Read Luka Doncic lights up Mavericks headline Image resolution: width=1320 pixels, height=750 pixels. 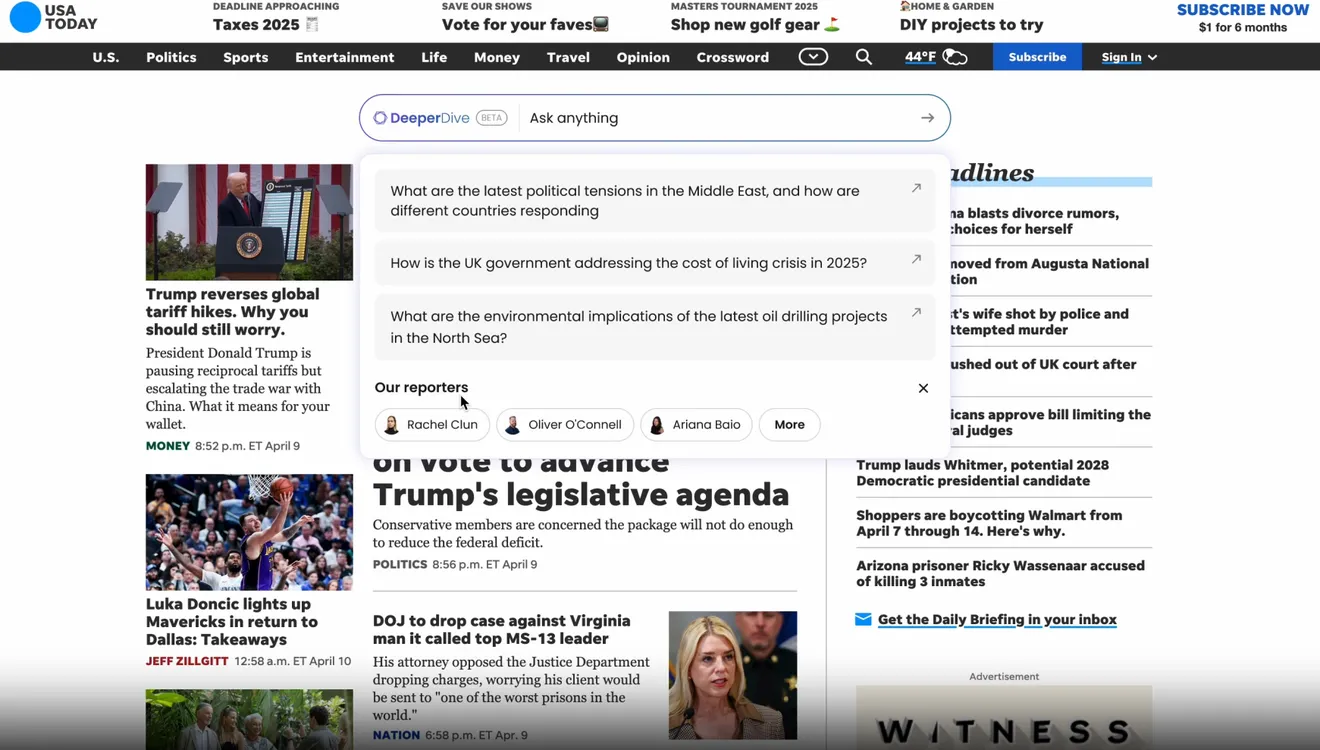[232, 621]
